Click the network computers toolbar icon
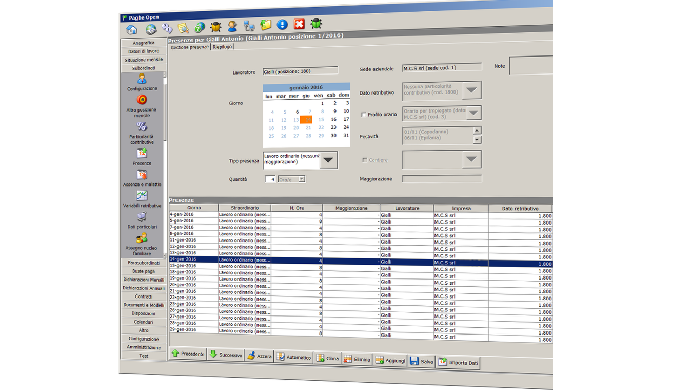The image size is (680, 390). pyautogui.click(x=249, y=26)
